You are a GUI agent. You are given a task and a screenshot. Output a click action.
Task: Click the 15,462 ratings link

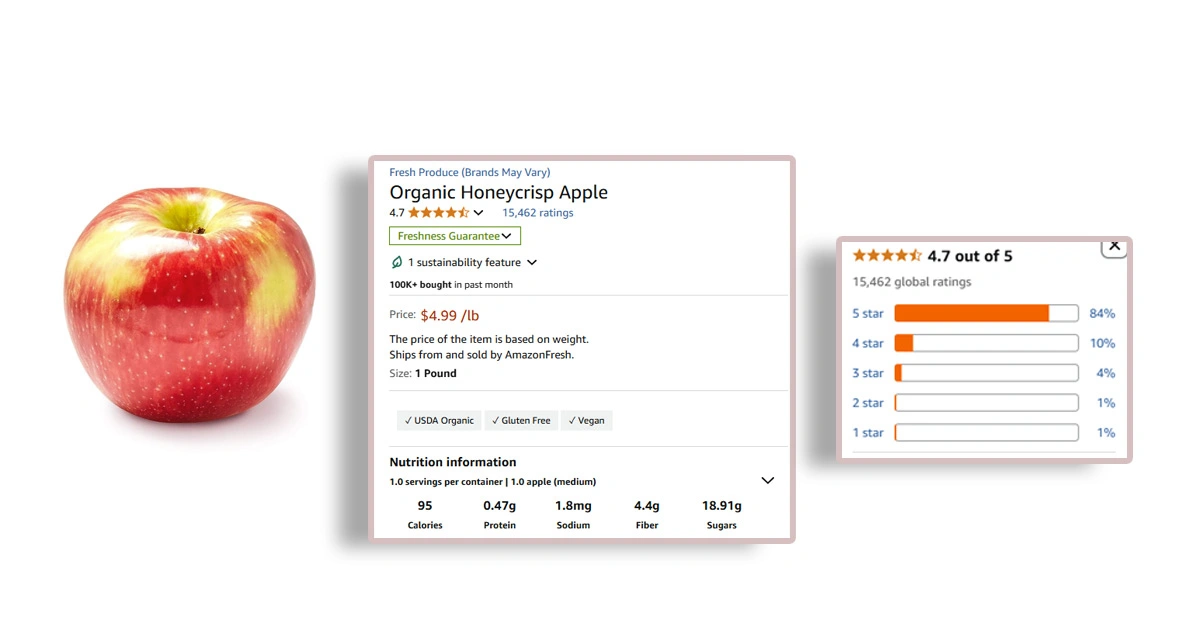pos(537,213)
